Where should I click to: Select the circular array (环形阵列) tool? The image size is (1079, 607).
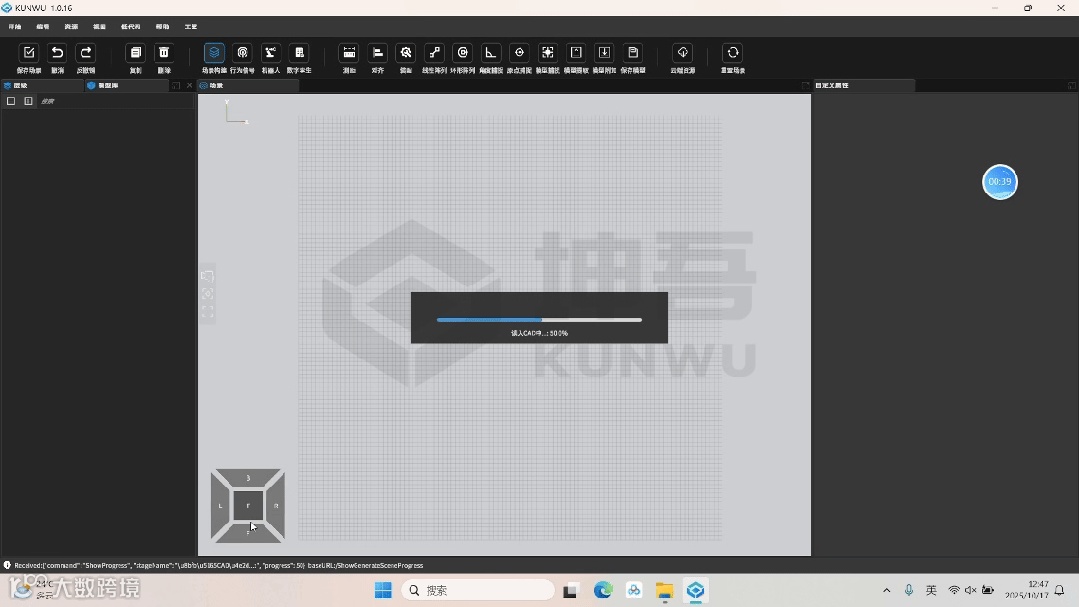click(x=462, y=53)
